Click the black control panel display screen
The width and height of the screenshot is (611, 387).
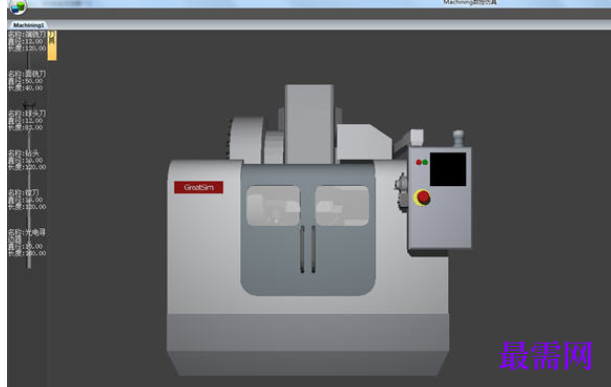448,169
